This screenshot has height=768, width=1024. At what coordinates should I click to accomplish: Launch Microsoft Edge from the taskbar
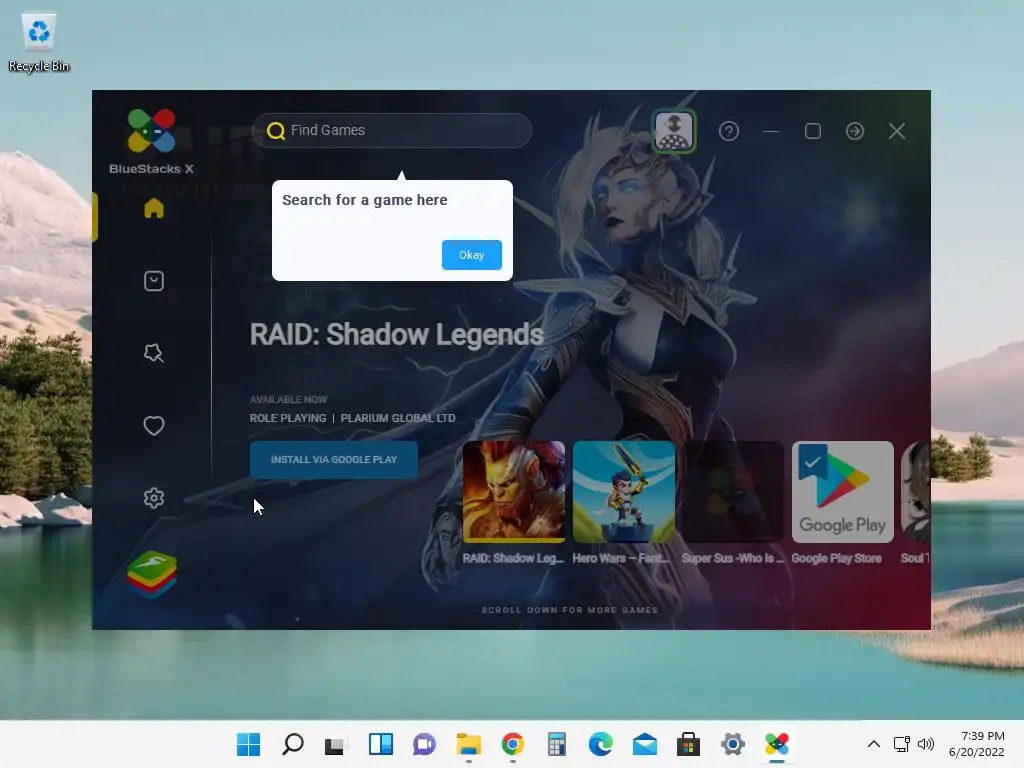point(600,744)
